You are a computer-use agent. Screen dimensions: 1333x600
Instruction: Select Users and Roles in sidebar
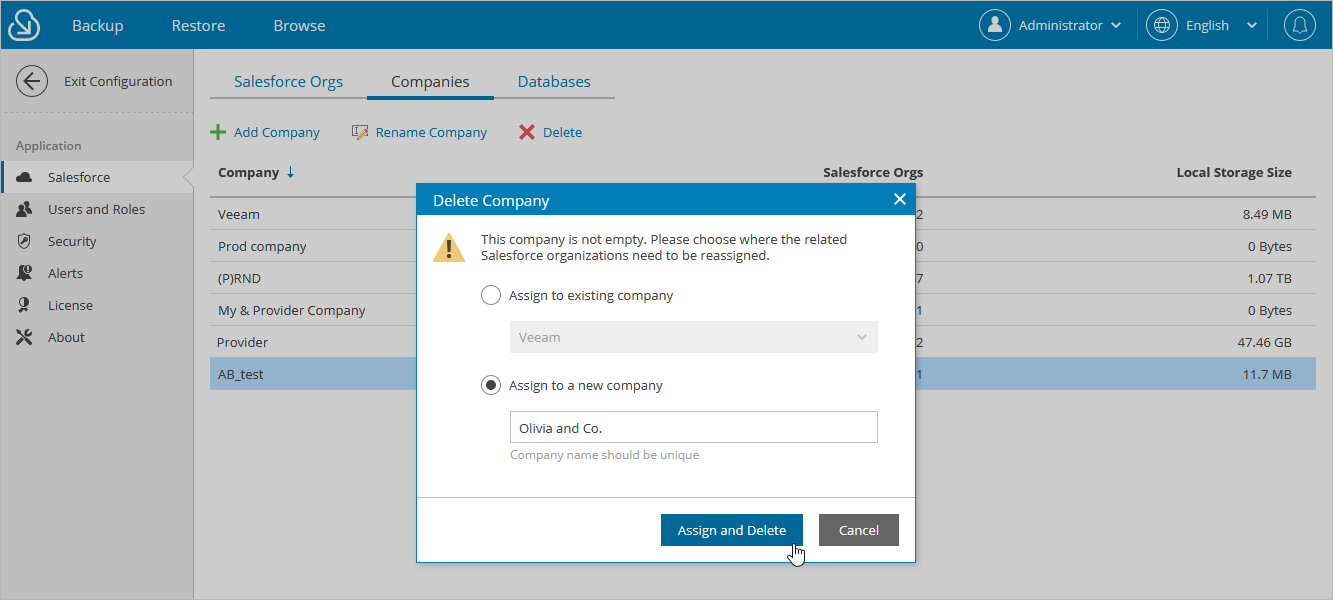[x=96, y=209]
